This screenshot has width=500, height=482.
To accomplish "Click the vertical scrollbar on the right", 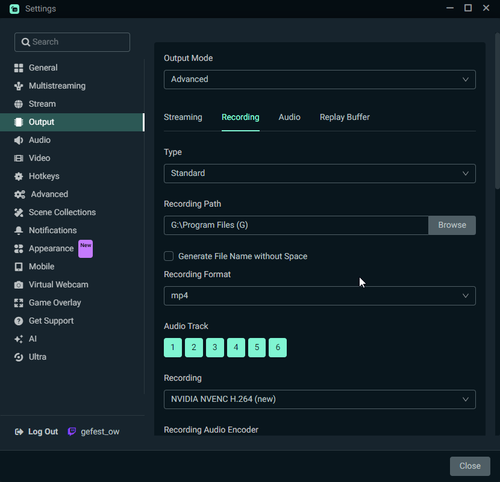I will (x=497, y=112).
